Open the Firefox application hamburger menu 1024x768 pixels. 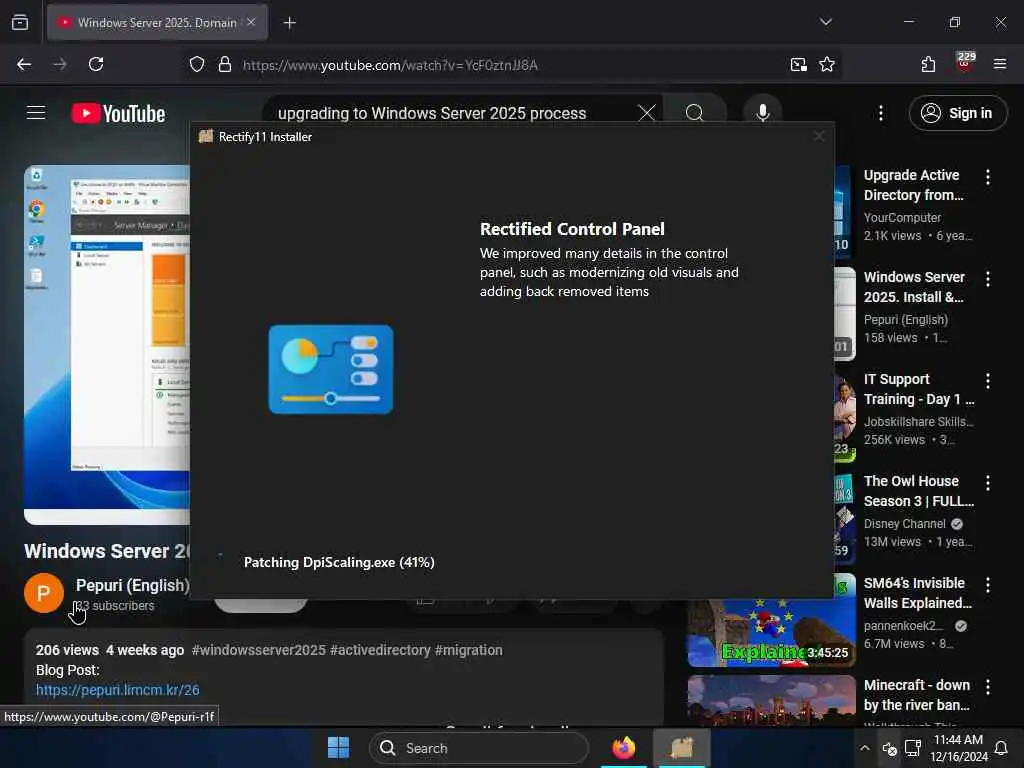pos(999,64)
